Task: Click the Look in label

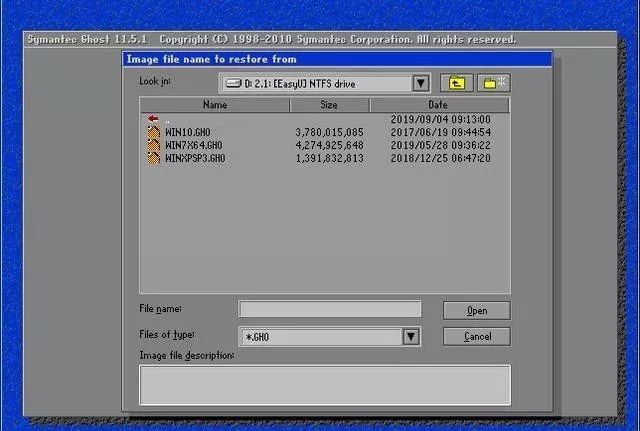Action: (155, 81)
